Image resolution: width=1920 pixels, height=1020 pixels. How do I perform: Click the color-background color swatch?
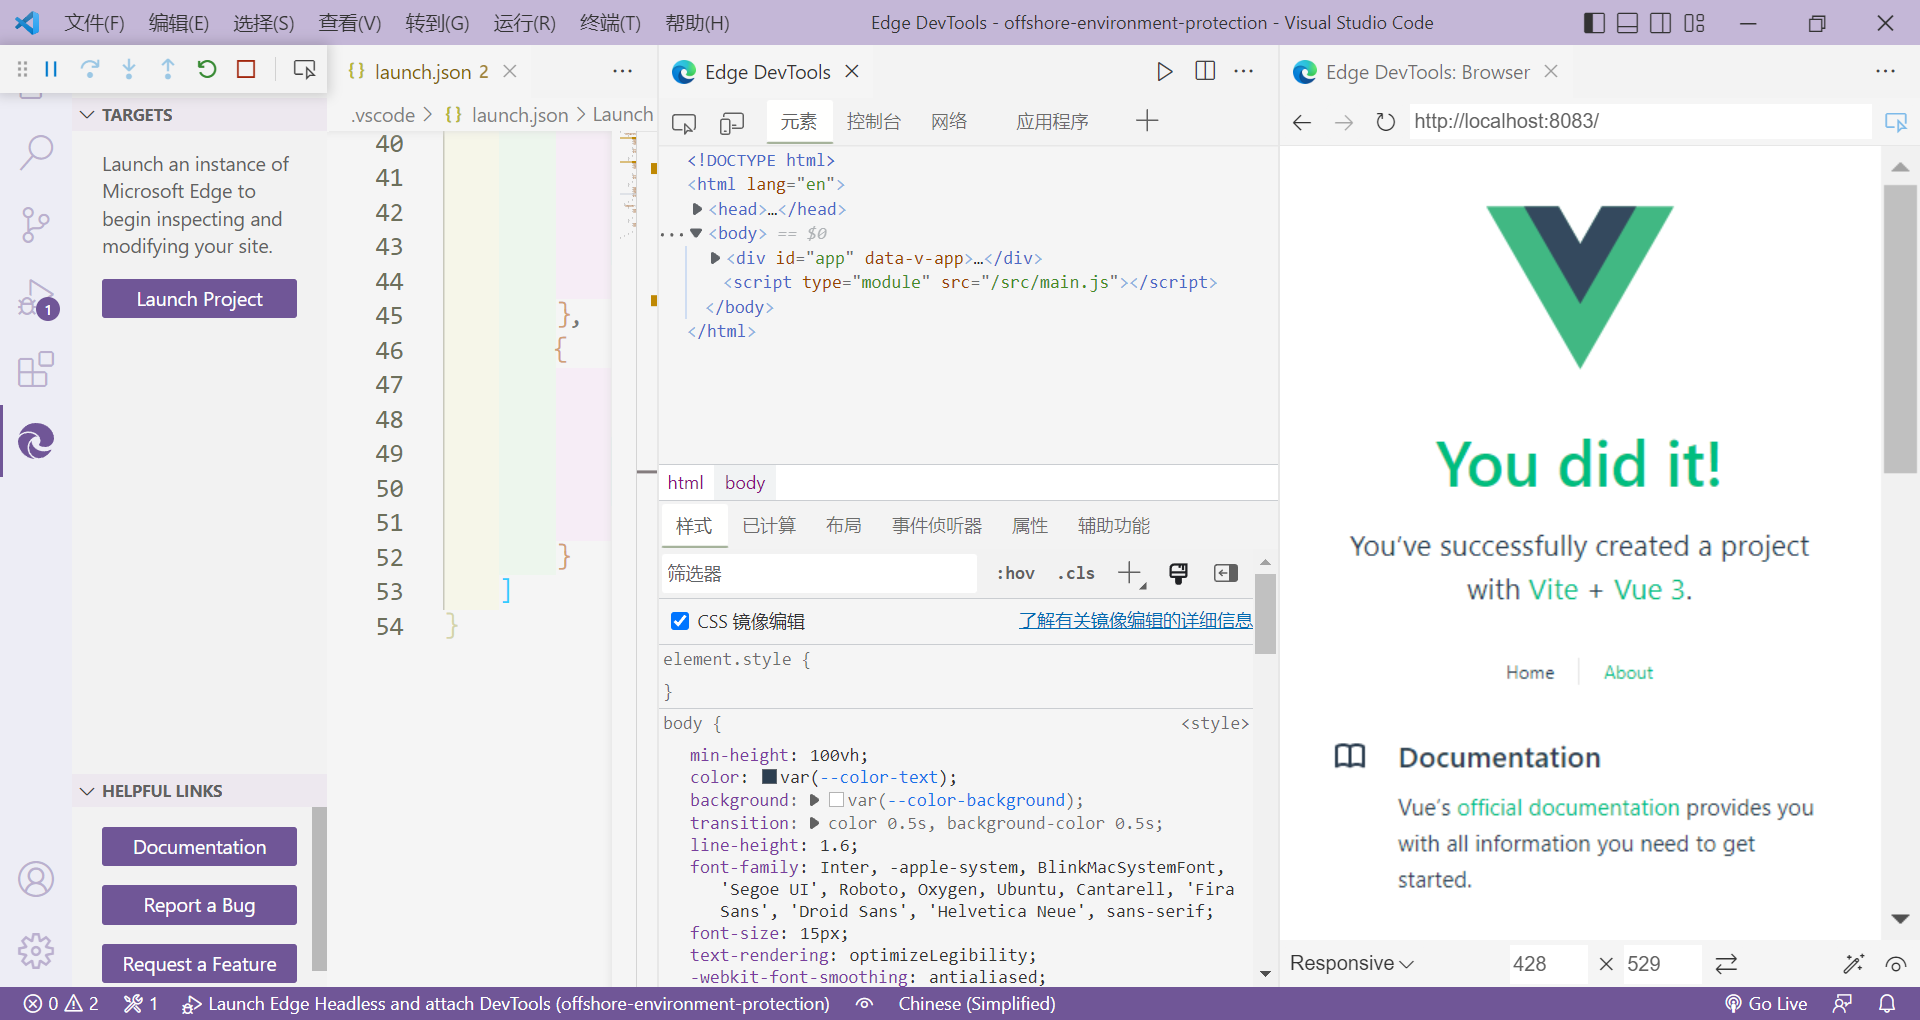coord(837,800)
